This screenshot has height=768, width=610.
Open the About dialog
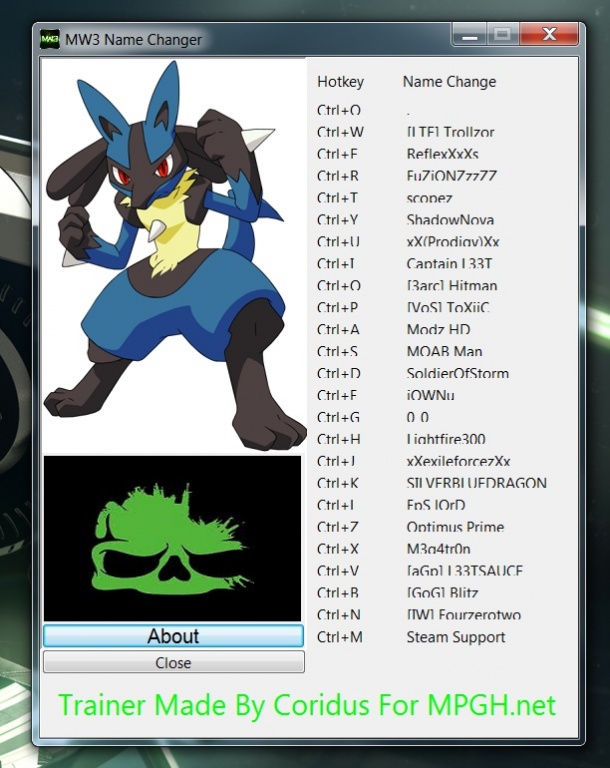(173, 636)
